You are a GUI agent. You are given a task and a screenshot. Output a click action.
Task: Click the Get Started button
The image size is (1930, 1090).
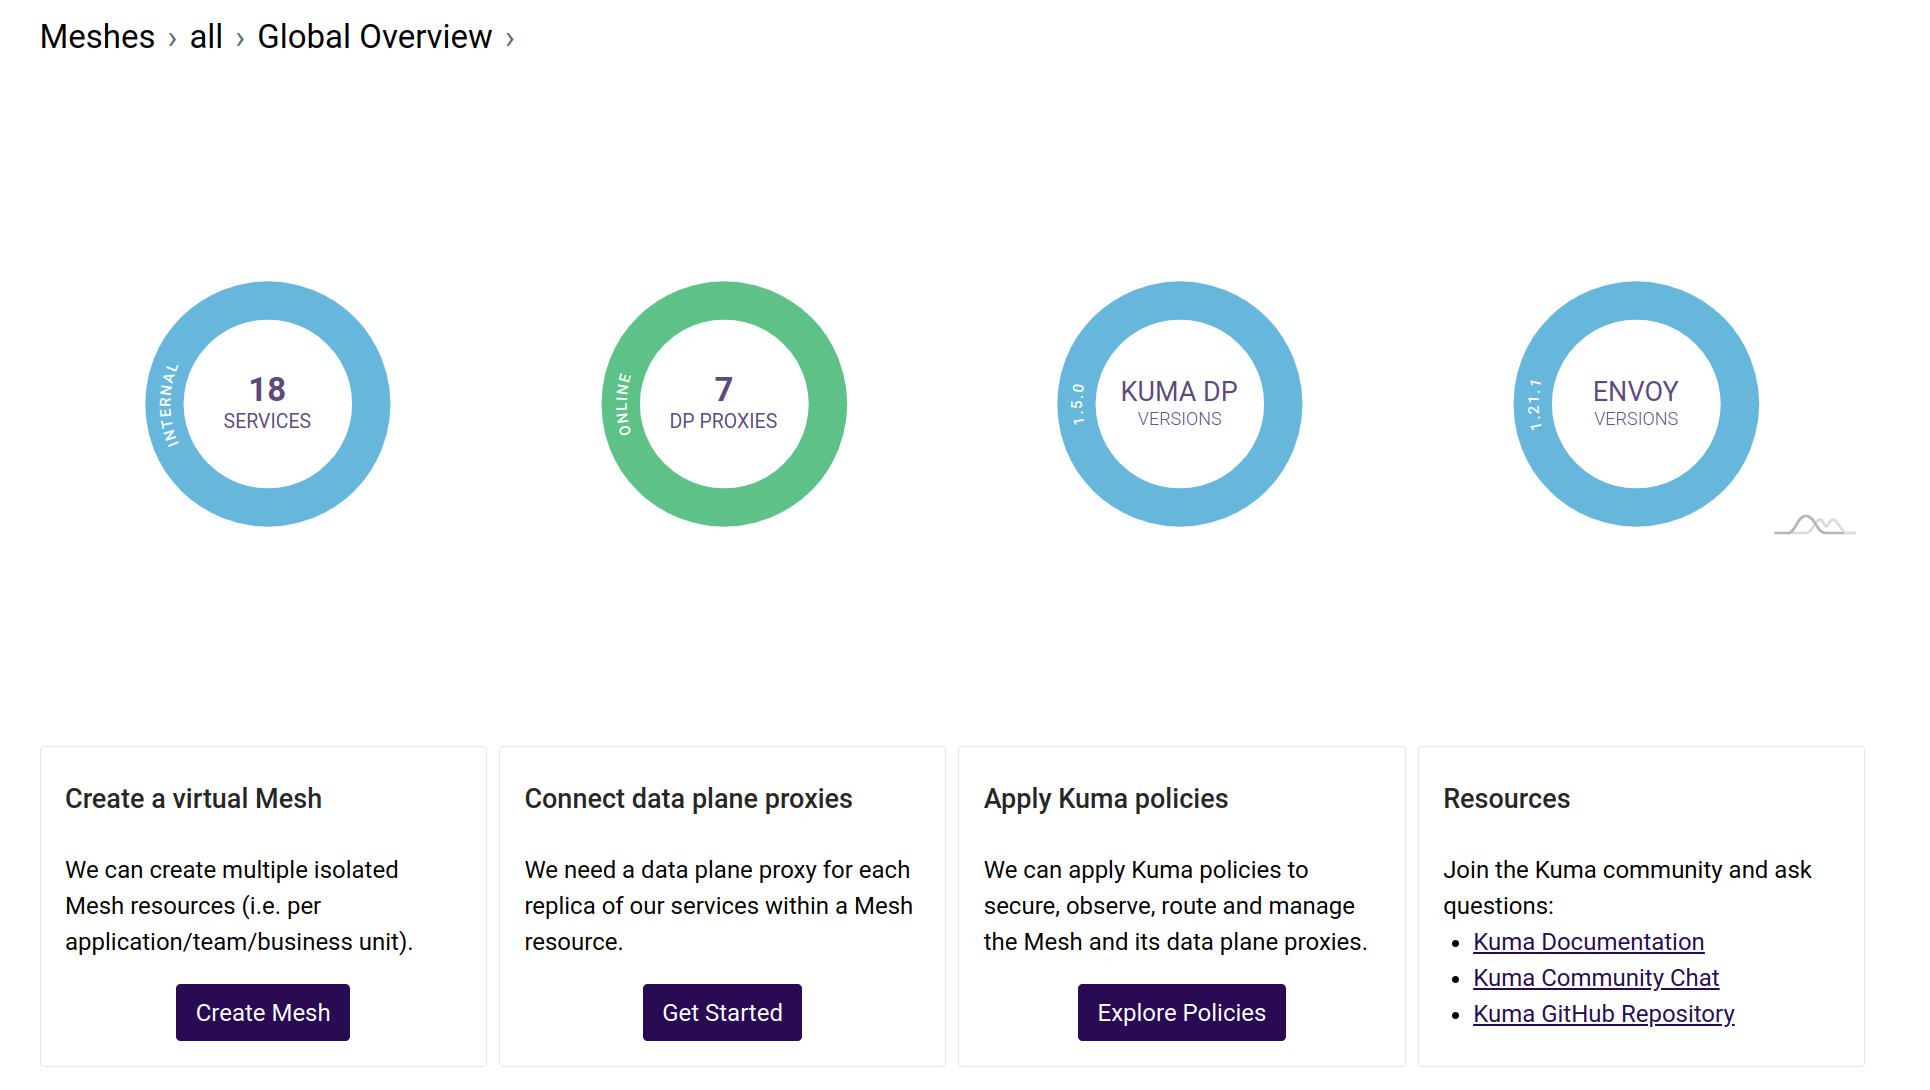(722, 1012)
